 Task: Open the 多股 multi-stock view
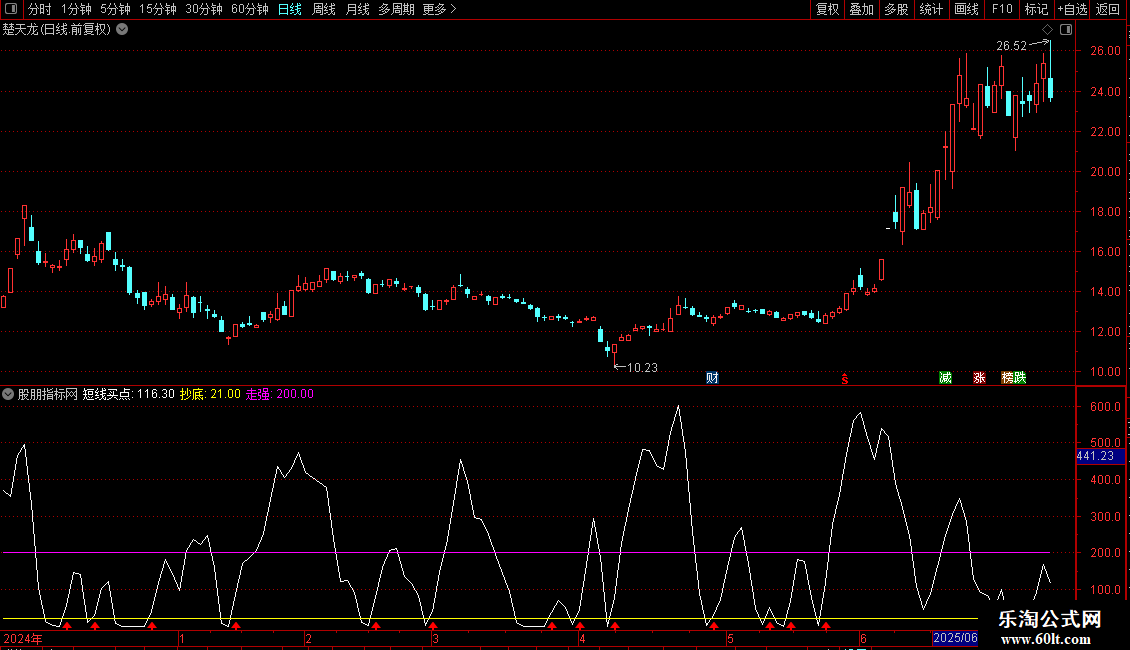tap(896, 9)
